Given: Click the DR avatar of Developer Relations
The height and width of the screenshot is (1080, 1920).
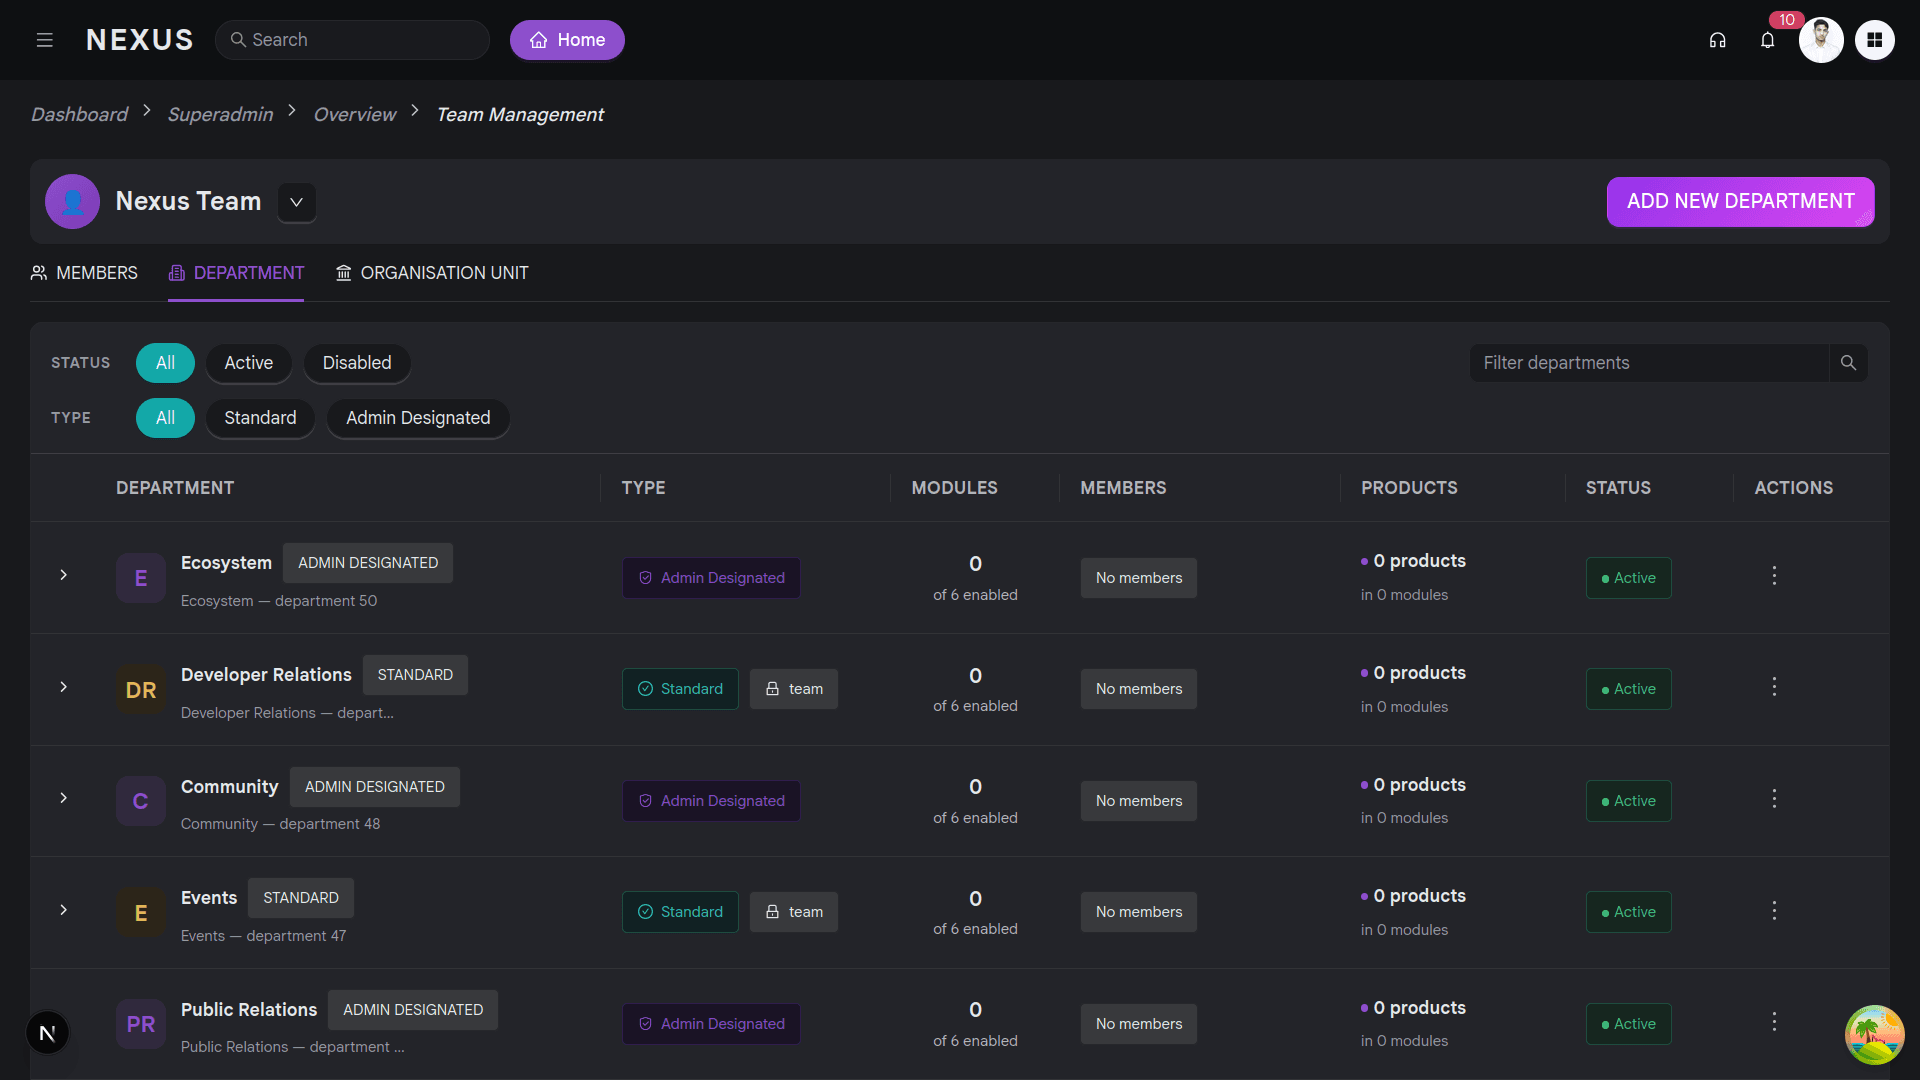Looking at the screenshot, I should point(140,689).
